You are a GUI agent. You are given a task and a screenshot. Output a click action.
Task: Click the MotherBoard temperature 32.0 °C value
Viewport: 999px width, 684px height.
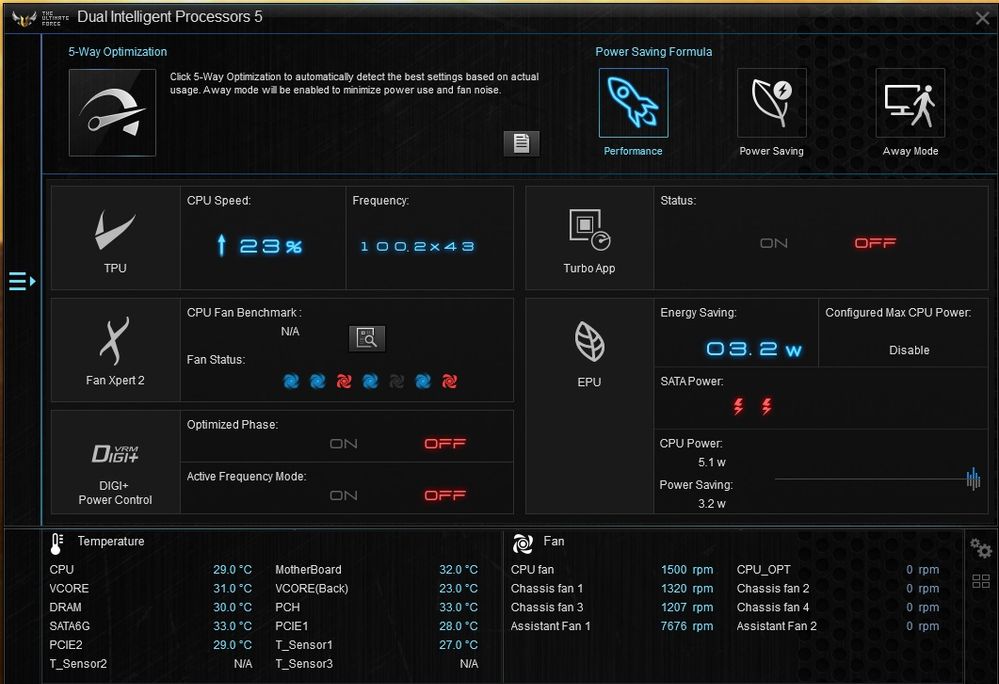coord(458,569)
